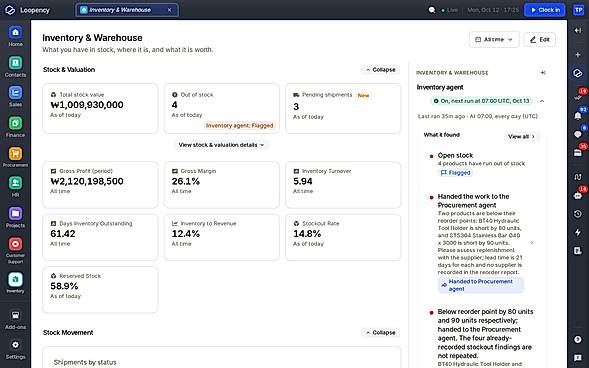
Task: Open the Finance module
Action: (15, 127)
